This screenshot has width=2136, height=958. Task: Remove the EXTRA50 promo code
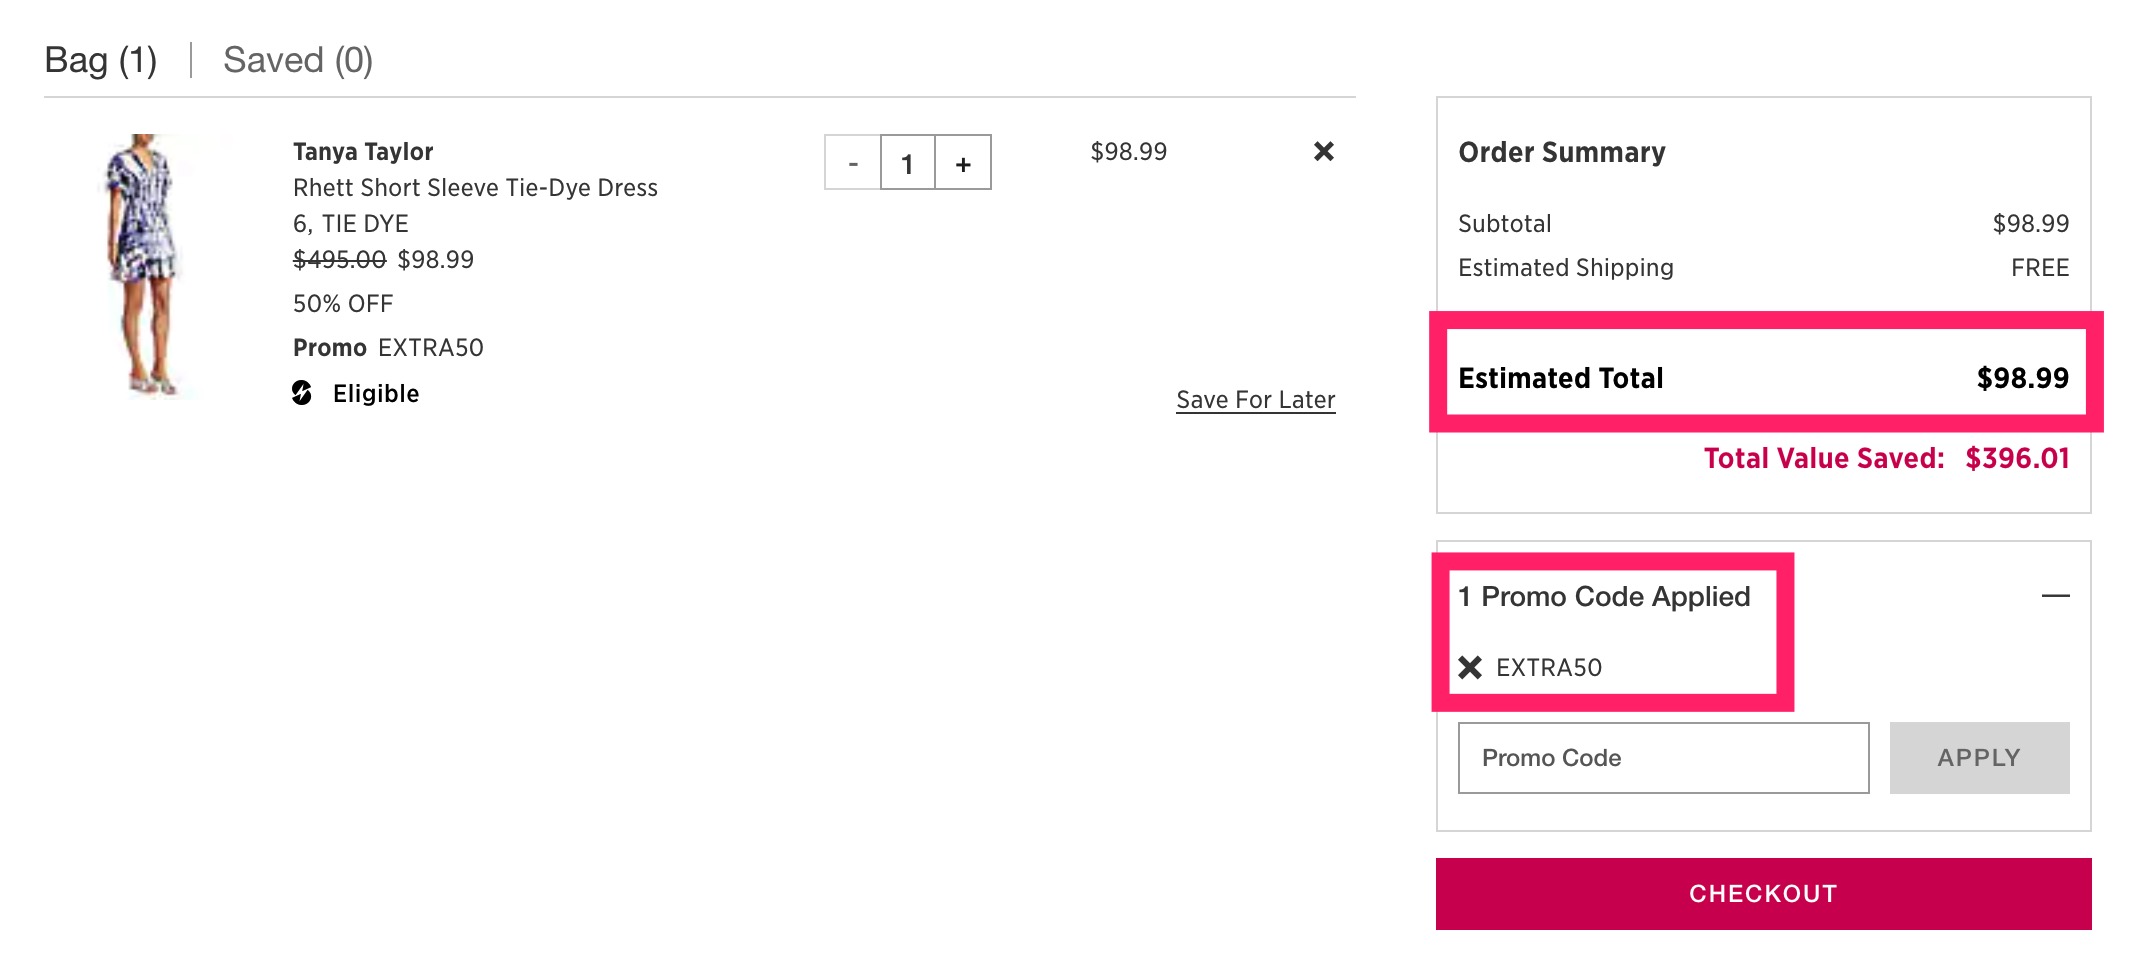point(1470,667)
